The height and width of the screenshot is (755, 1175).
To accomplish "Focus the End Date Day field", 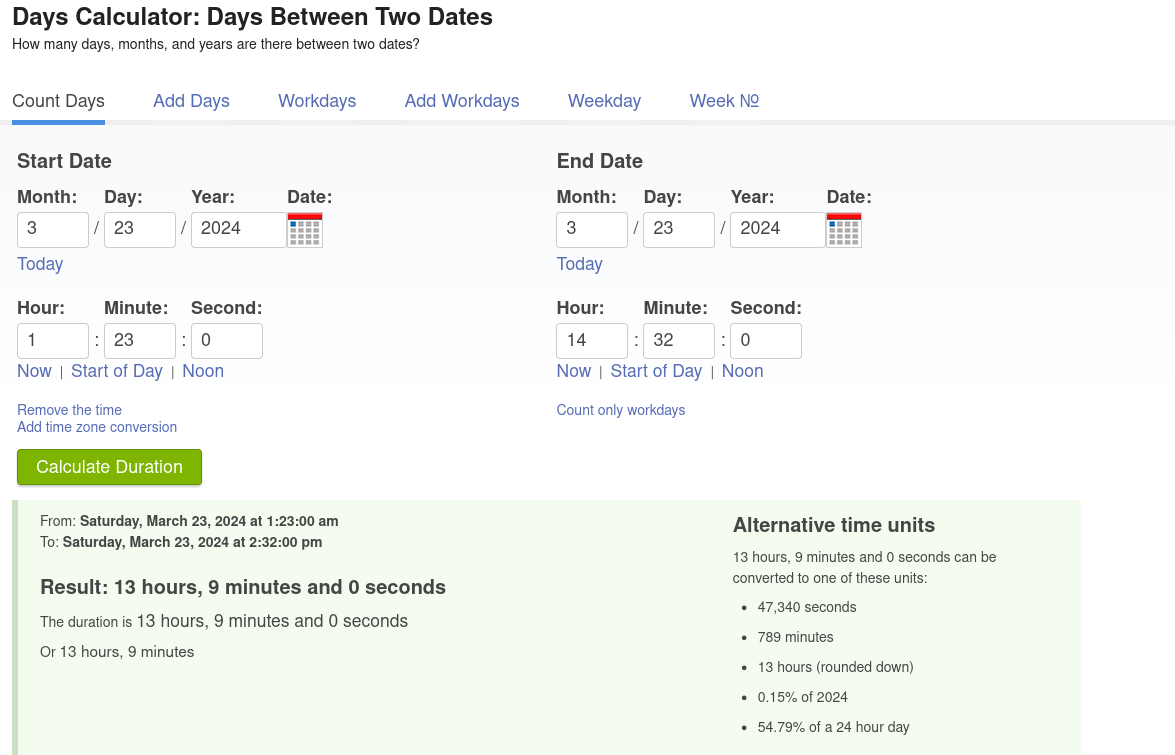I will coord(679,230).
